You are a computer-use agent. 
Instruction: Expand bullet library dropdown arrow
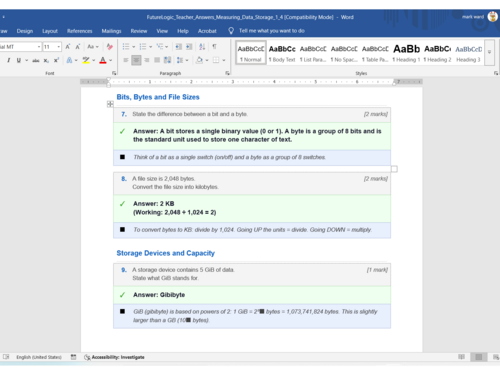tap(134, 47)
